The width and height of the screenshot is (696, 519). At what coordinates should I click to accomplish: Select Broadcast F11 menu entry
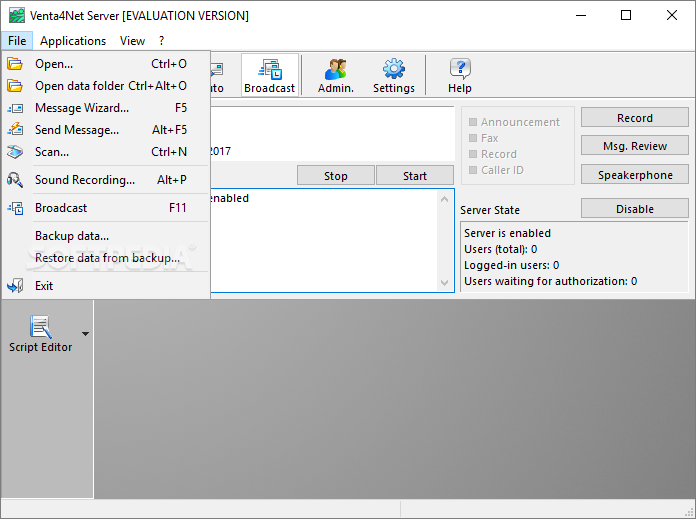pos(106,208)
